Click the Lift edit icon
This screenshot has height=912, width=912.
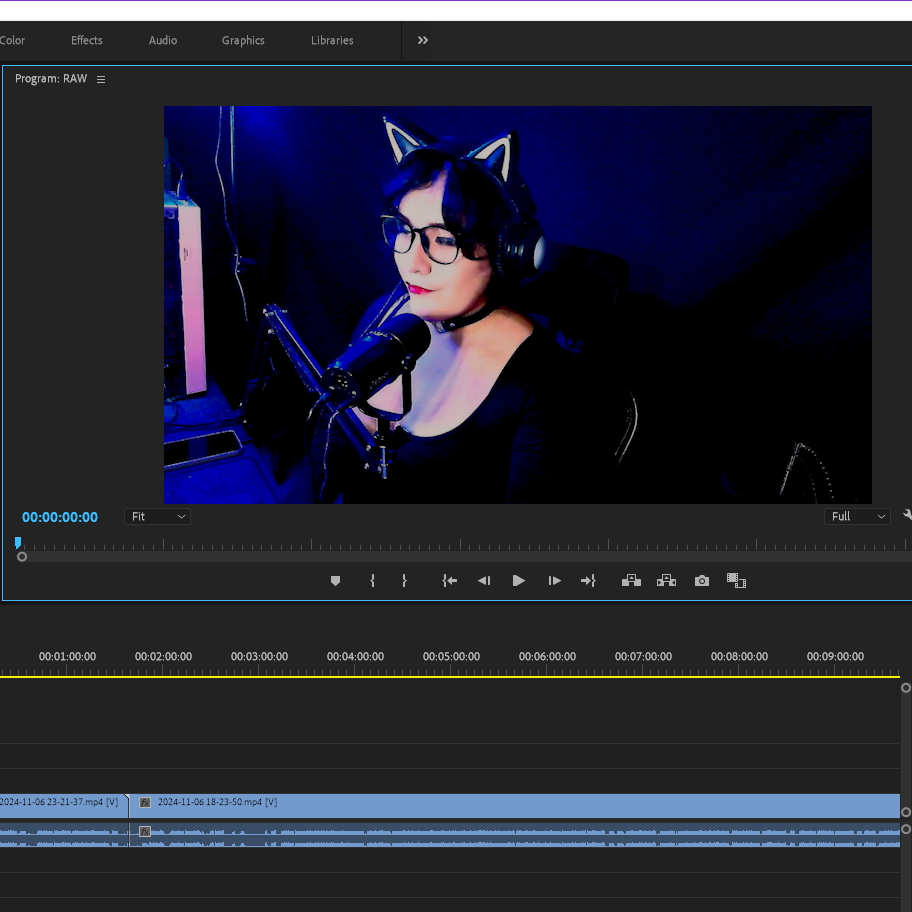(631, 581)
